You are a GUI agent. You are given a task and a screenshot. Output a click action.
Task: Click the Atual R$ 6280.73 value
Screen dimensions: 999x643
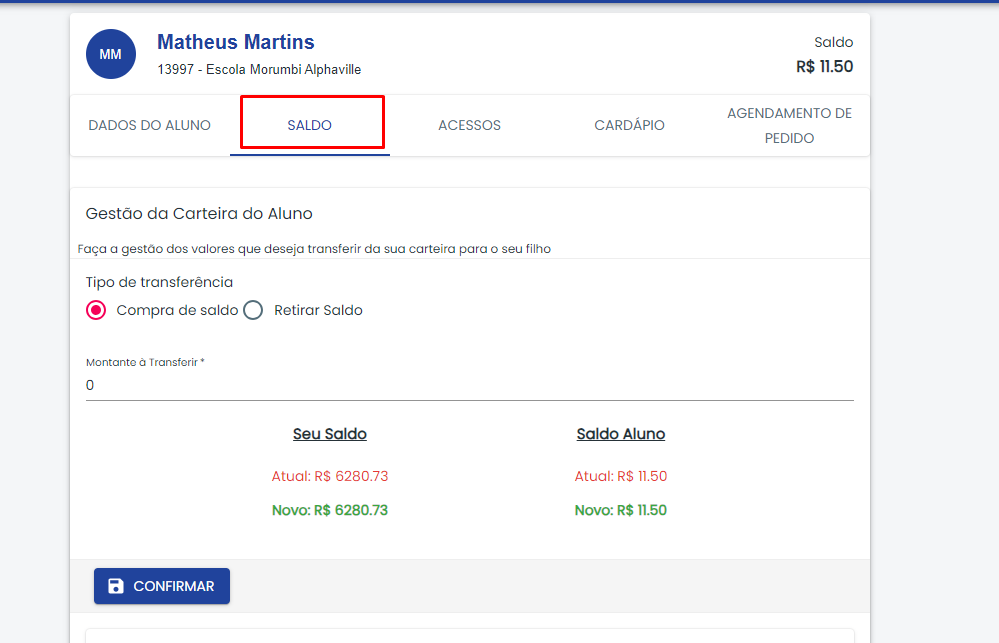coord(330,476)
